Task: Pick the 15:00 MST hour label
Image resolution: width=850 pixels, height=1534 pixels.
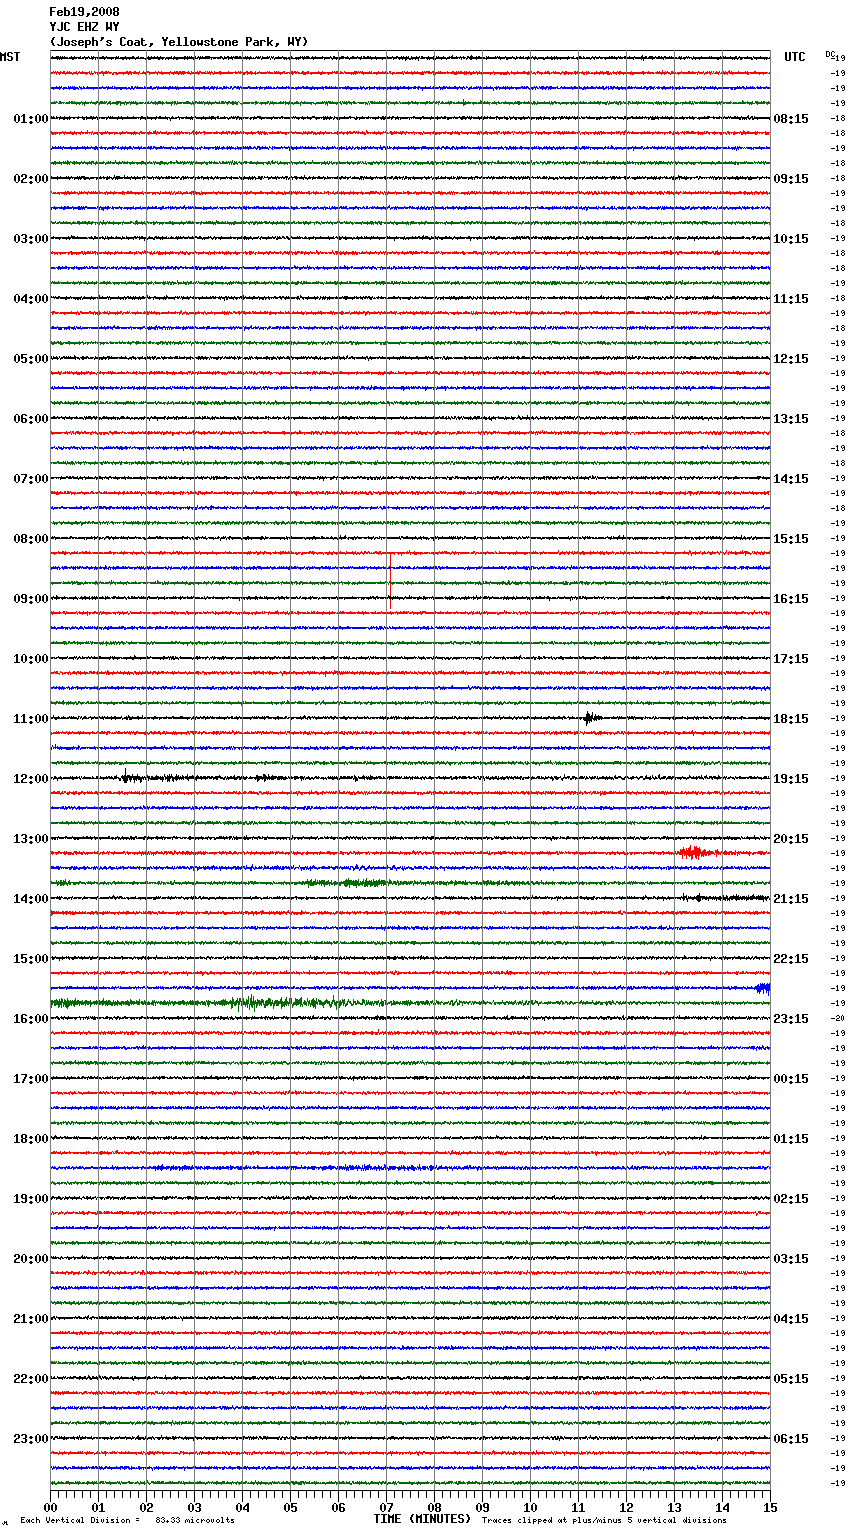Action: (x=31, y=959)
